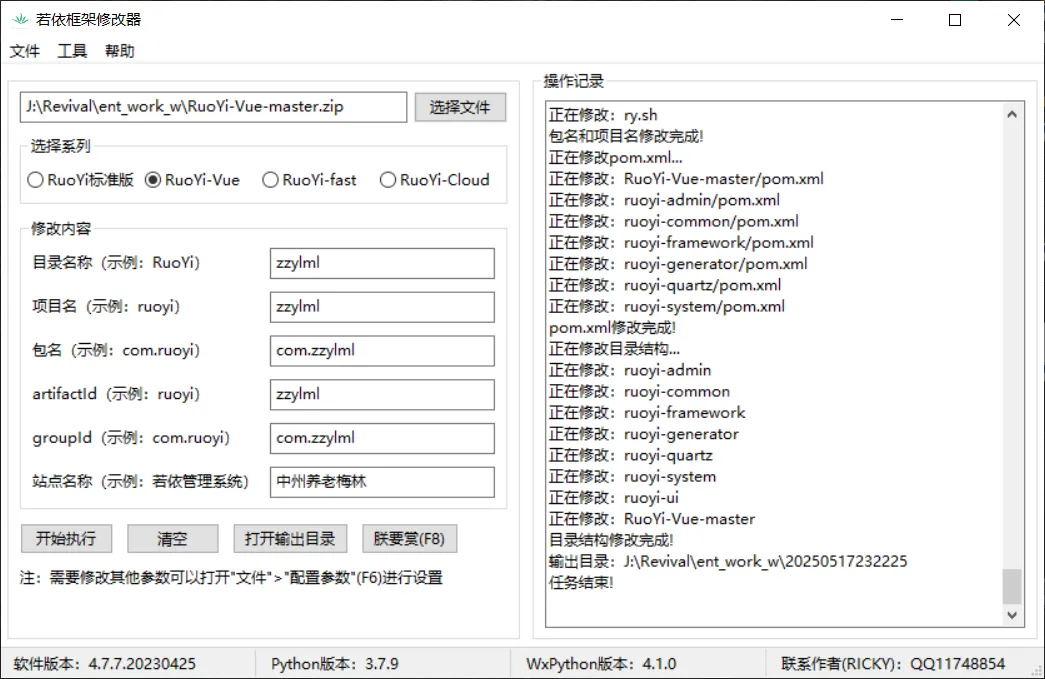Click the log scrollbar down arrow
This screenshot has width=1045, height=679.
(1012, 615)
